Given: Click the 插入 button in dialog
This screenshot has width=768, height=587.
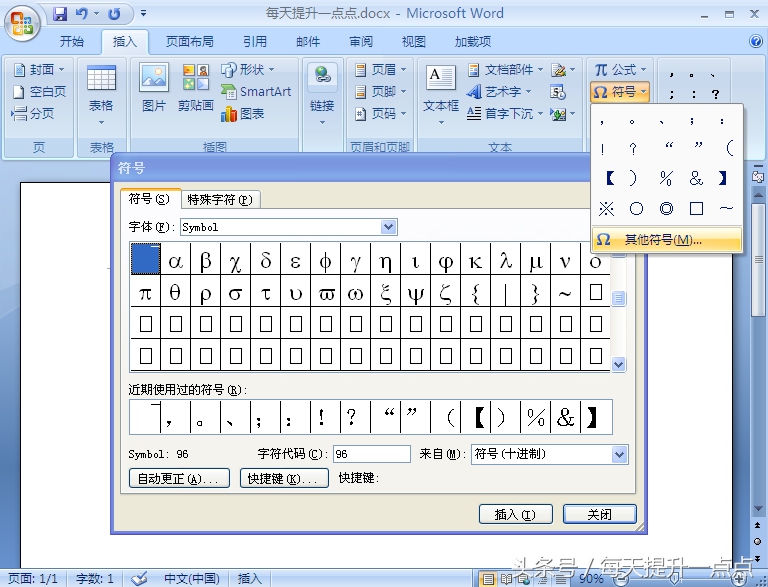Looking at the screenshot, I should (516, 514).
